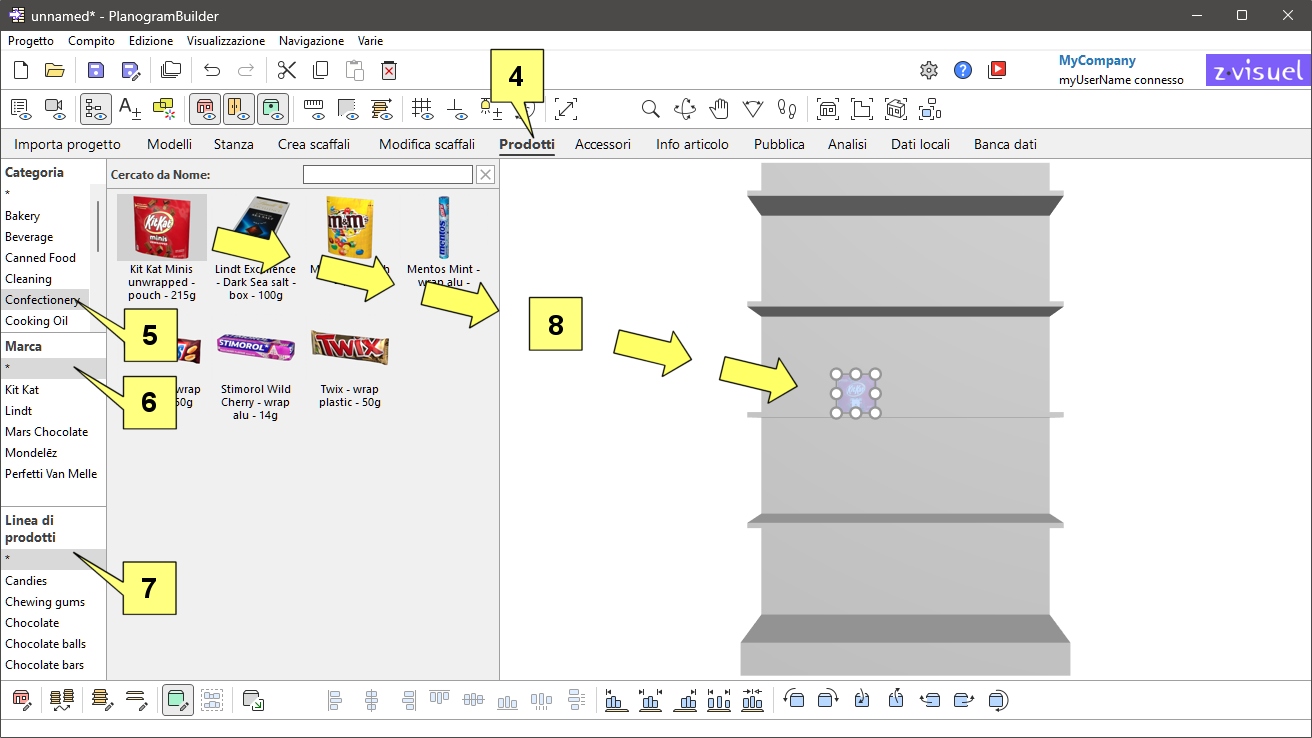Click the frame 3D shelving view icon
1312x738 pixels.
[896, 109]
